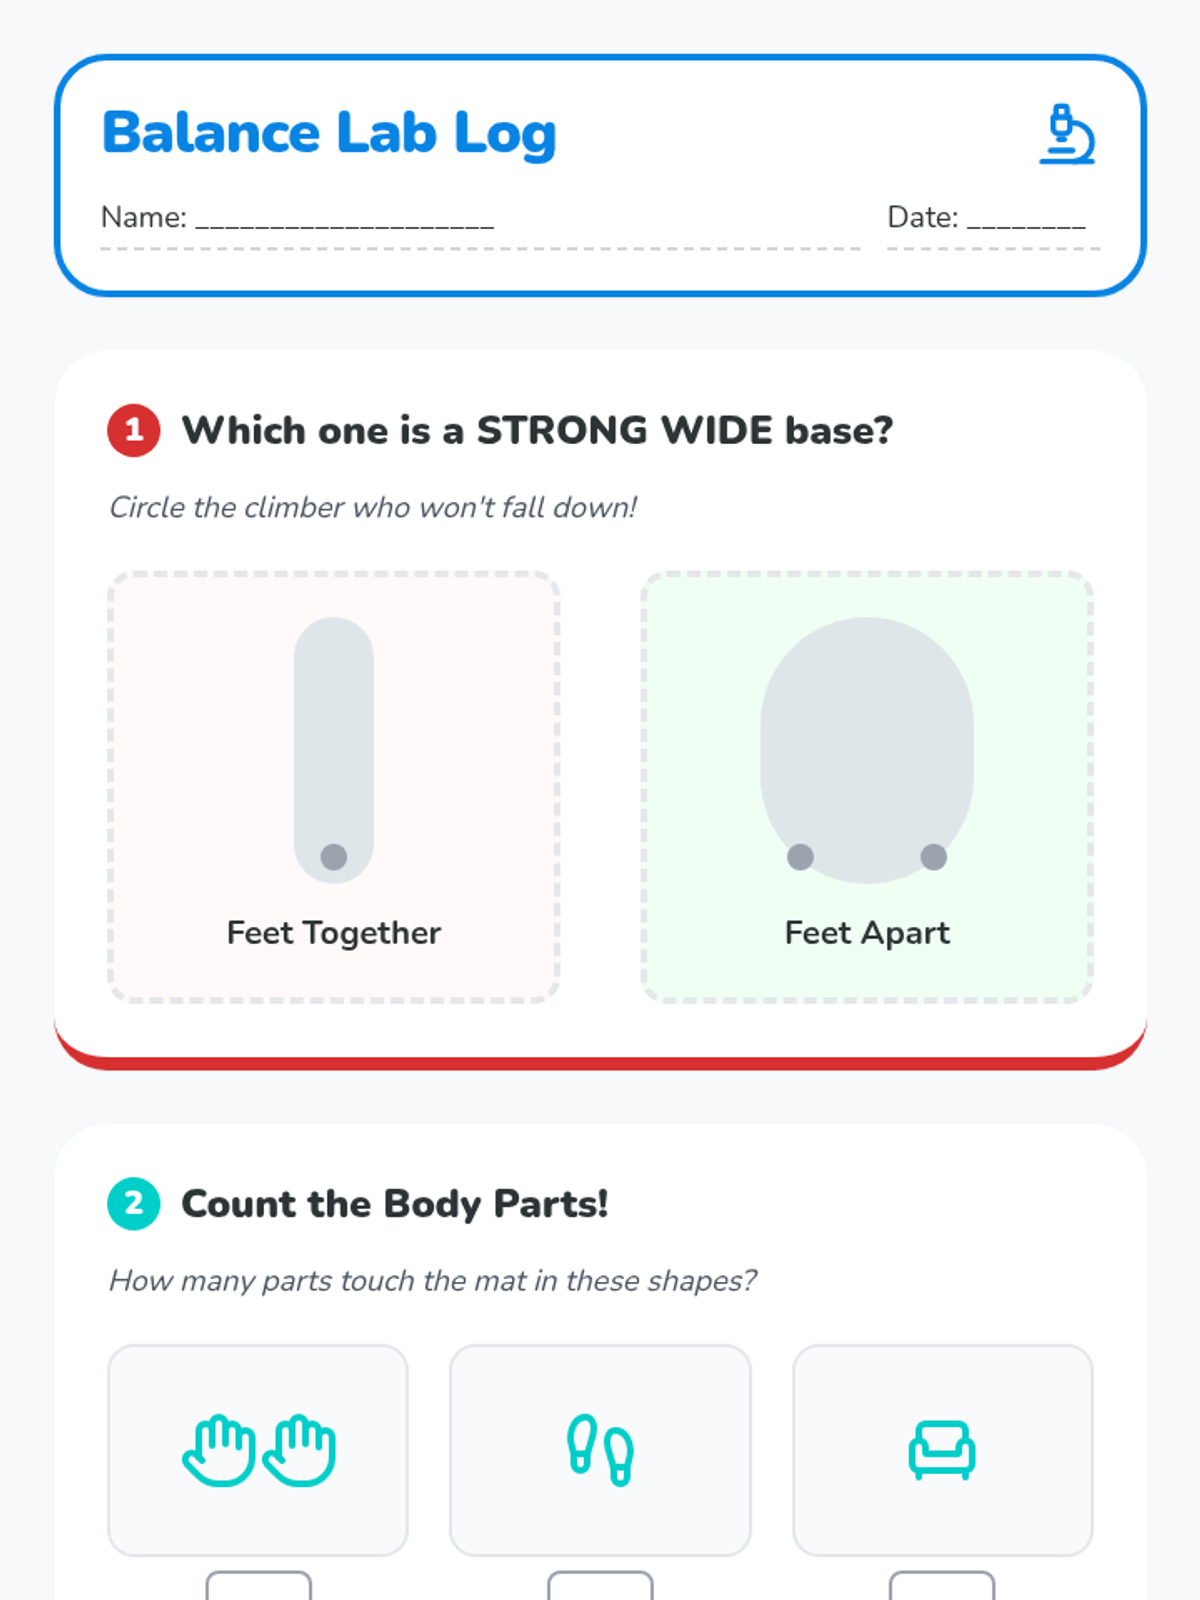Select the couch icon card

(x=942, y=1450)
